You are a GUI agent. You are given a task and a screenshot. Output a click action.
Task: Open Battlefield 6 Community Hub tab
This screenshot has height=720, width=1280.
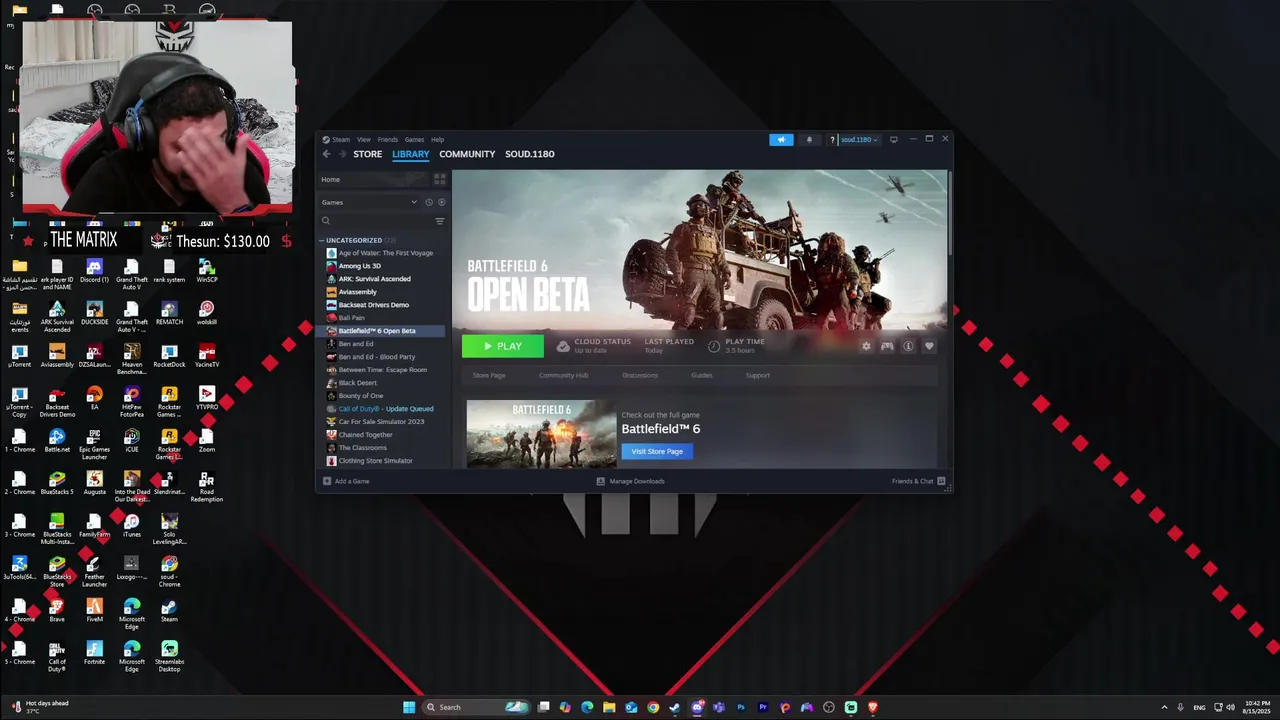(x=563, y=375)
